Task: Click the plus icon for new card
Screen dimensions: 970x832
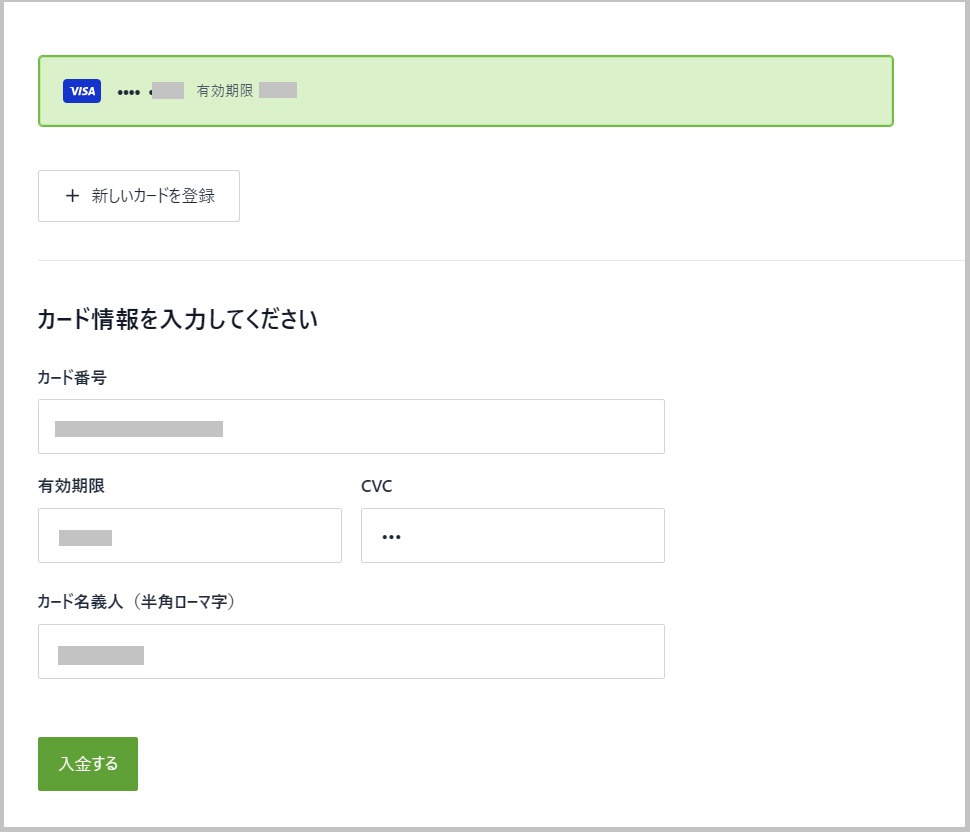Action: (72, 196)
